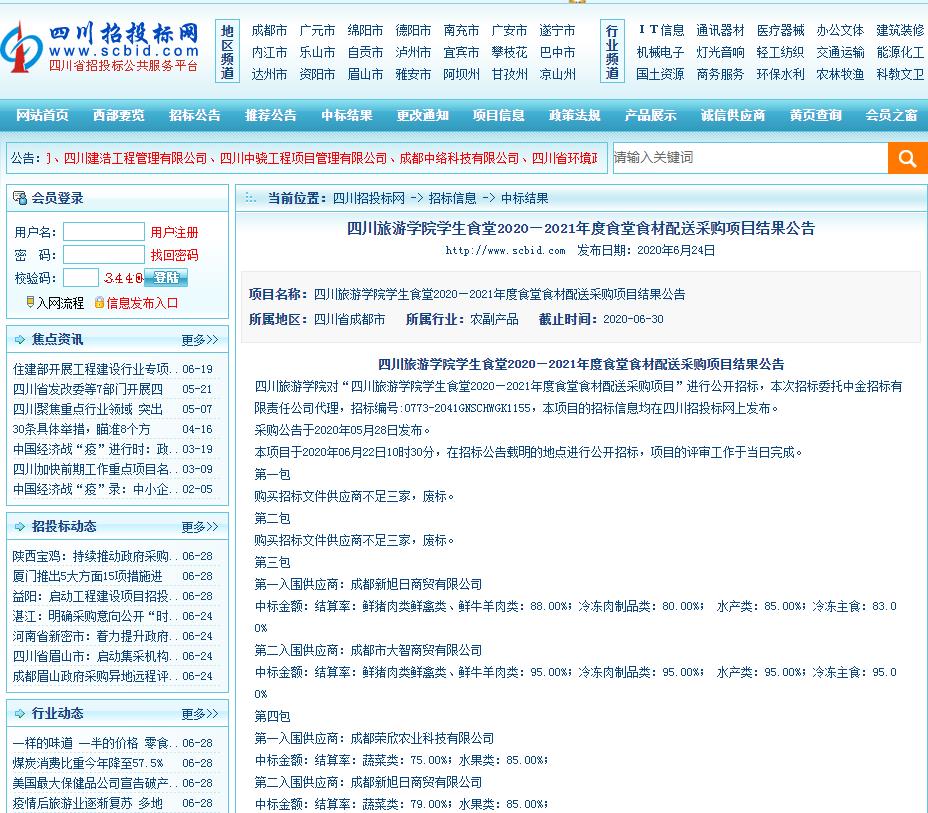Open 政策法规 navigation item
This screenshot has height=813, width=928.
[x=575, y=115]
